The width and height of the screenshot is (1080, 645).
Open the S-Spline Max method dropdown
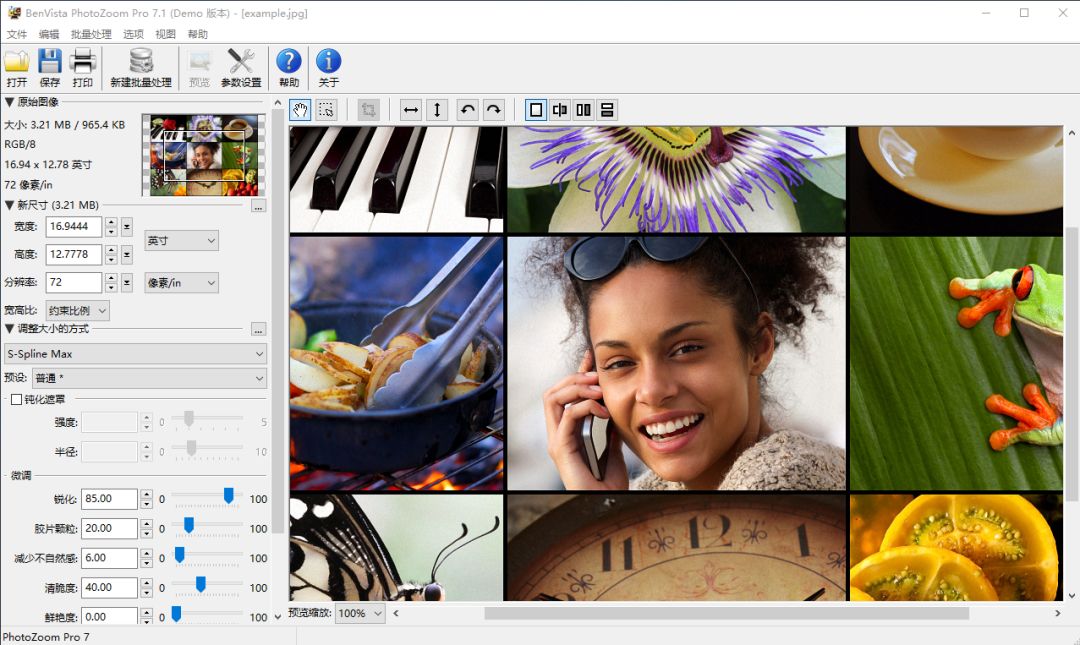136,354
